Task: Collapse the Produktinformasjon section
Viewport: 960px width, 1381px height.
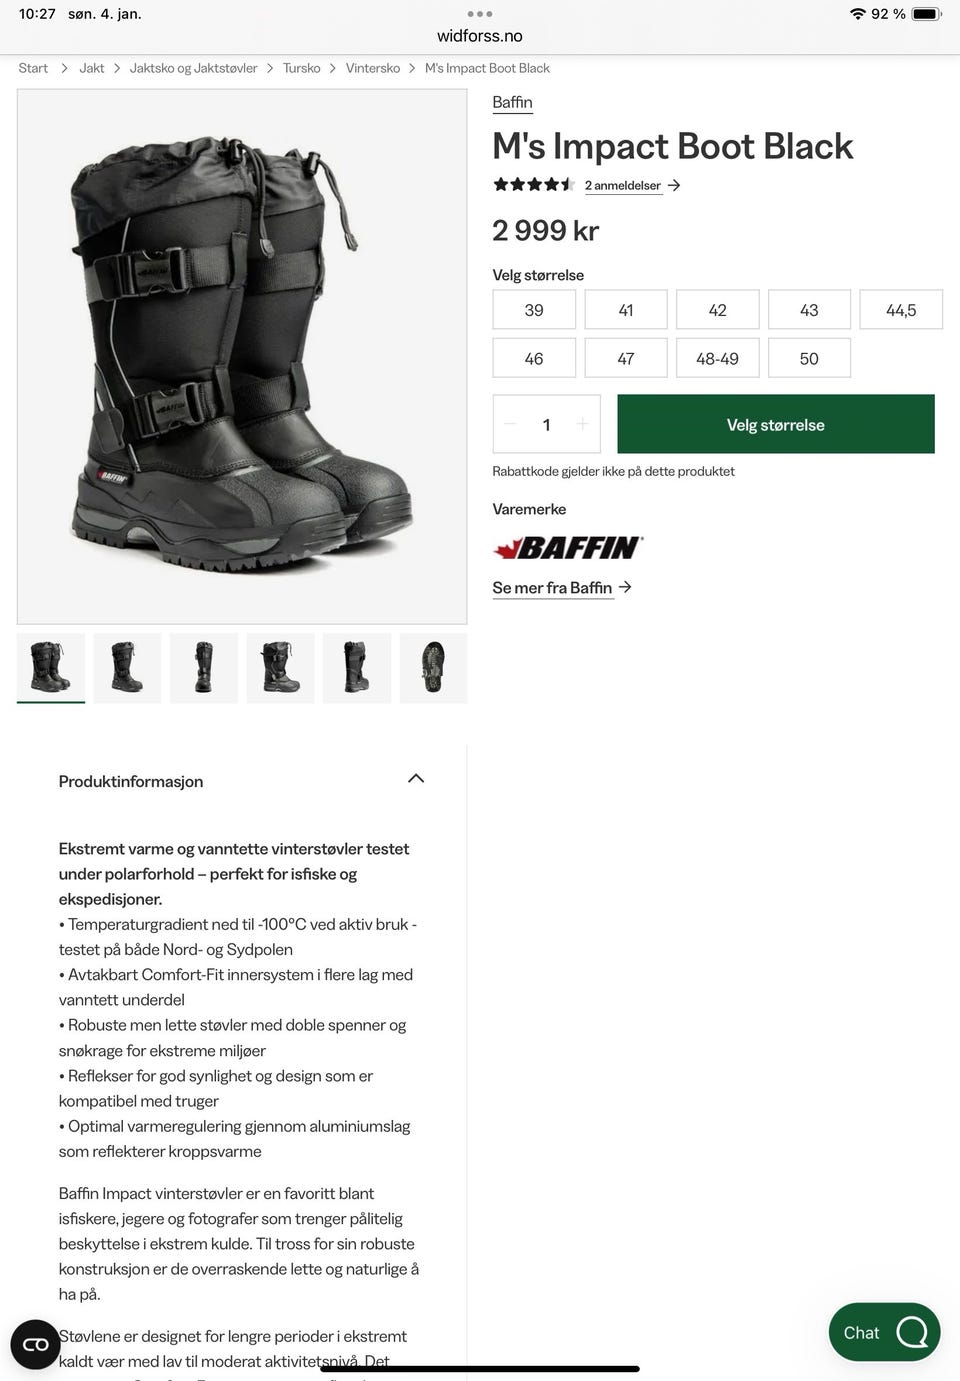Action: (x=416, y=779)
